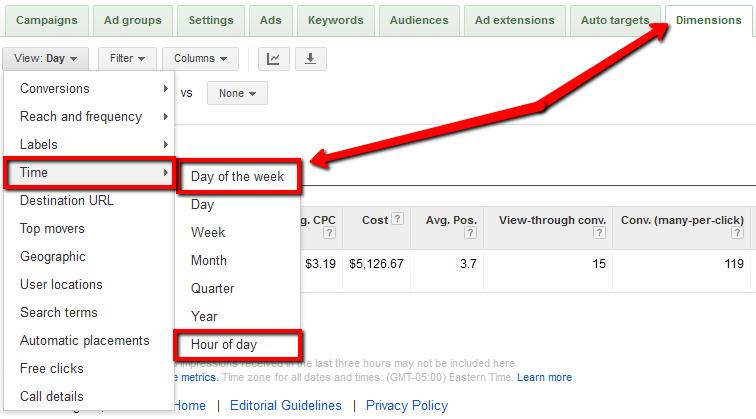Open the Keywords tab
Screen dimensions: 756x419
[x=335, y=20]
